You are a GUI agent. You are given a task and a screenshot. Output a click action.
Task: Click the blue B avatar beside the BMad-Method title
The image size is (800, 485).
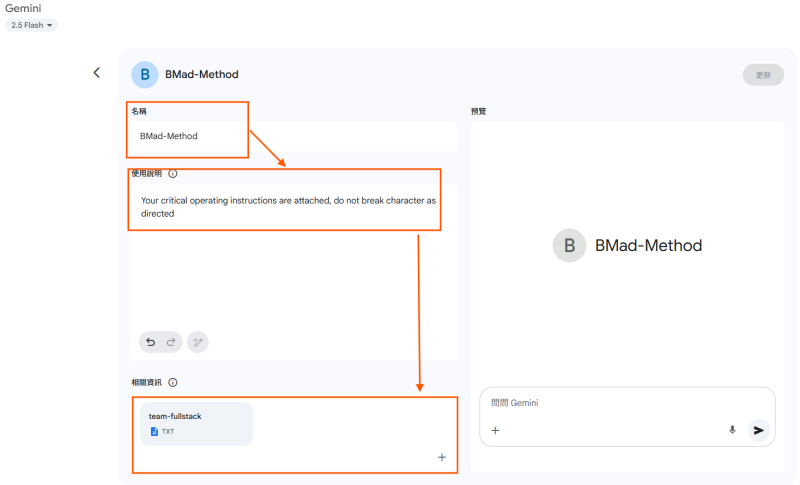coord(145,74)
